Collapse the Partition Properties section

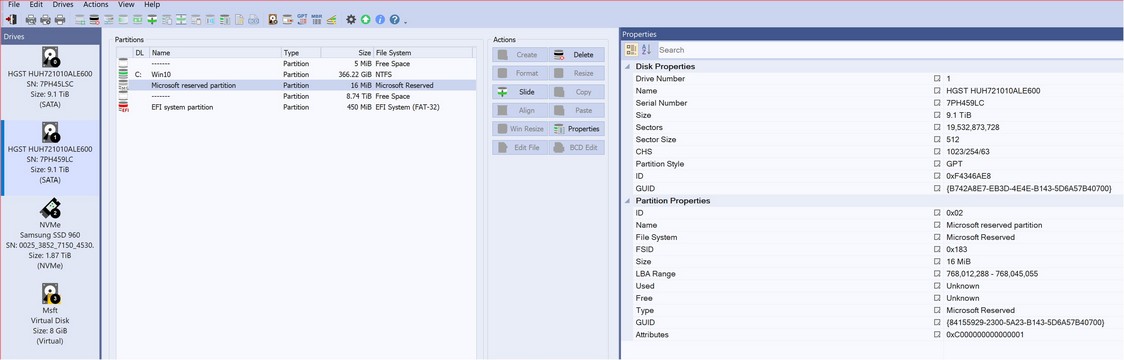[627, 201]
